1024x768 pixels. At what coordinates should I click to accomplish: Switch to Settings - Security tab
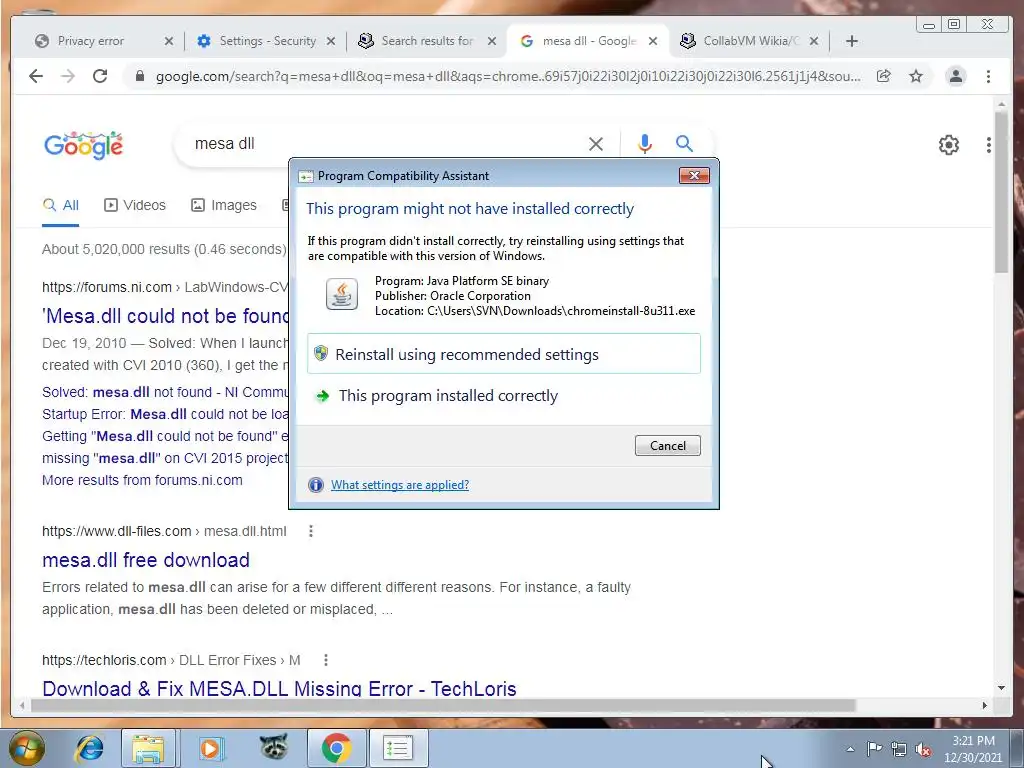[x=267, y=41]
